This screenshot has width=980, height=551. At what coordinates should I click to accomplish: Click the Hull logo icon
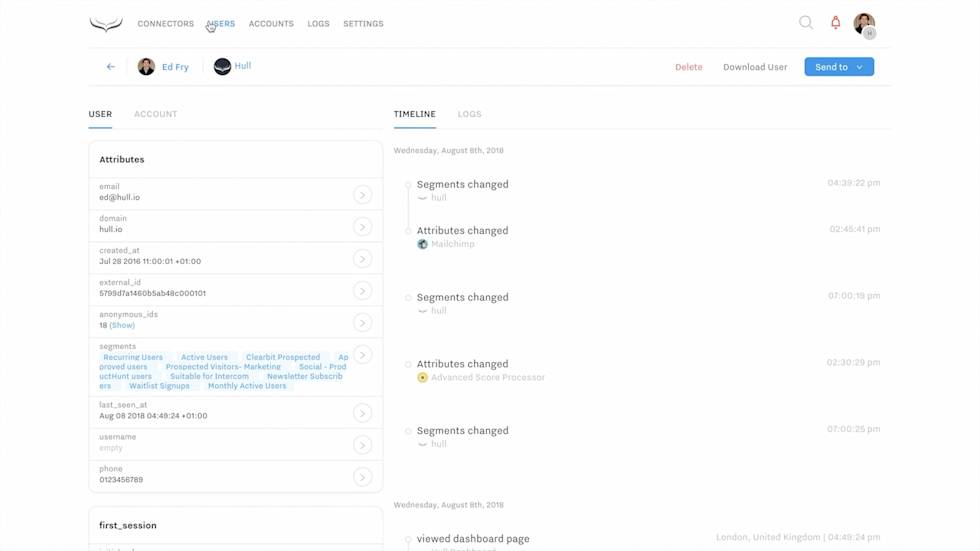[x=106, y=24]
